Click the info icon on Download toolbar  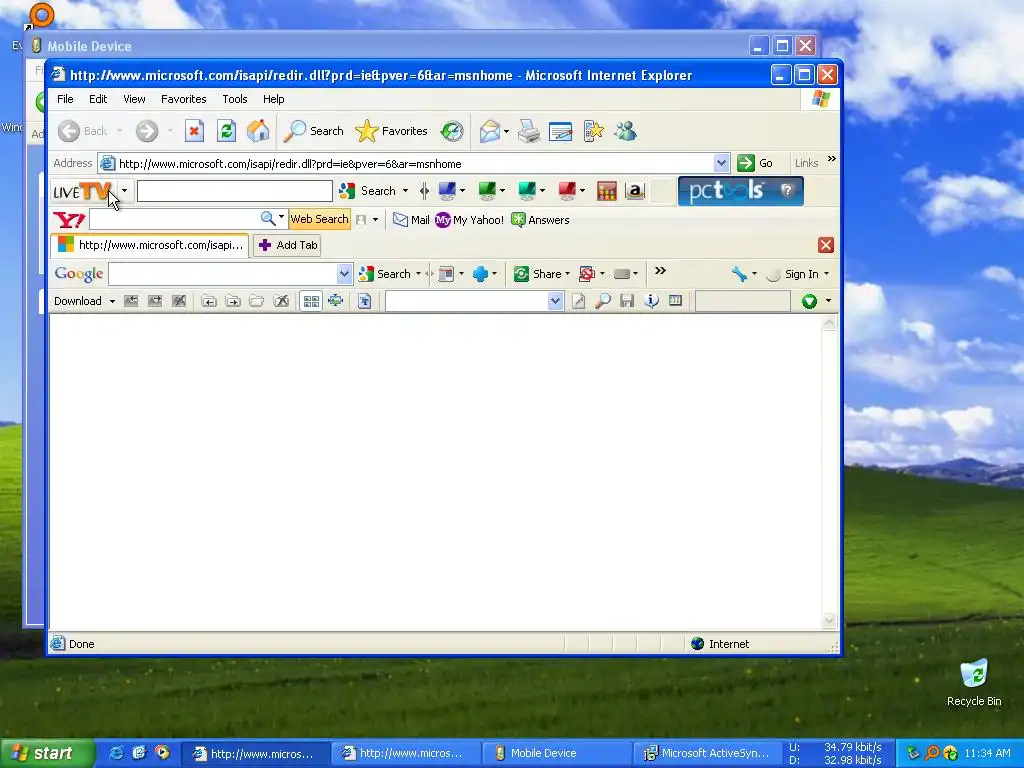tap(651, 301)
